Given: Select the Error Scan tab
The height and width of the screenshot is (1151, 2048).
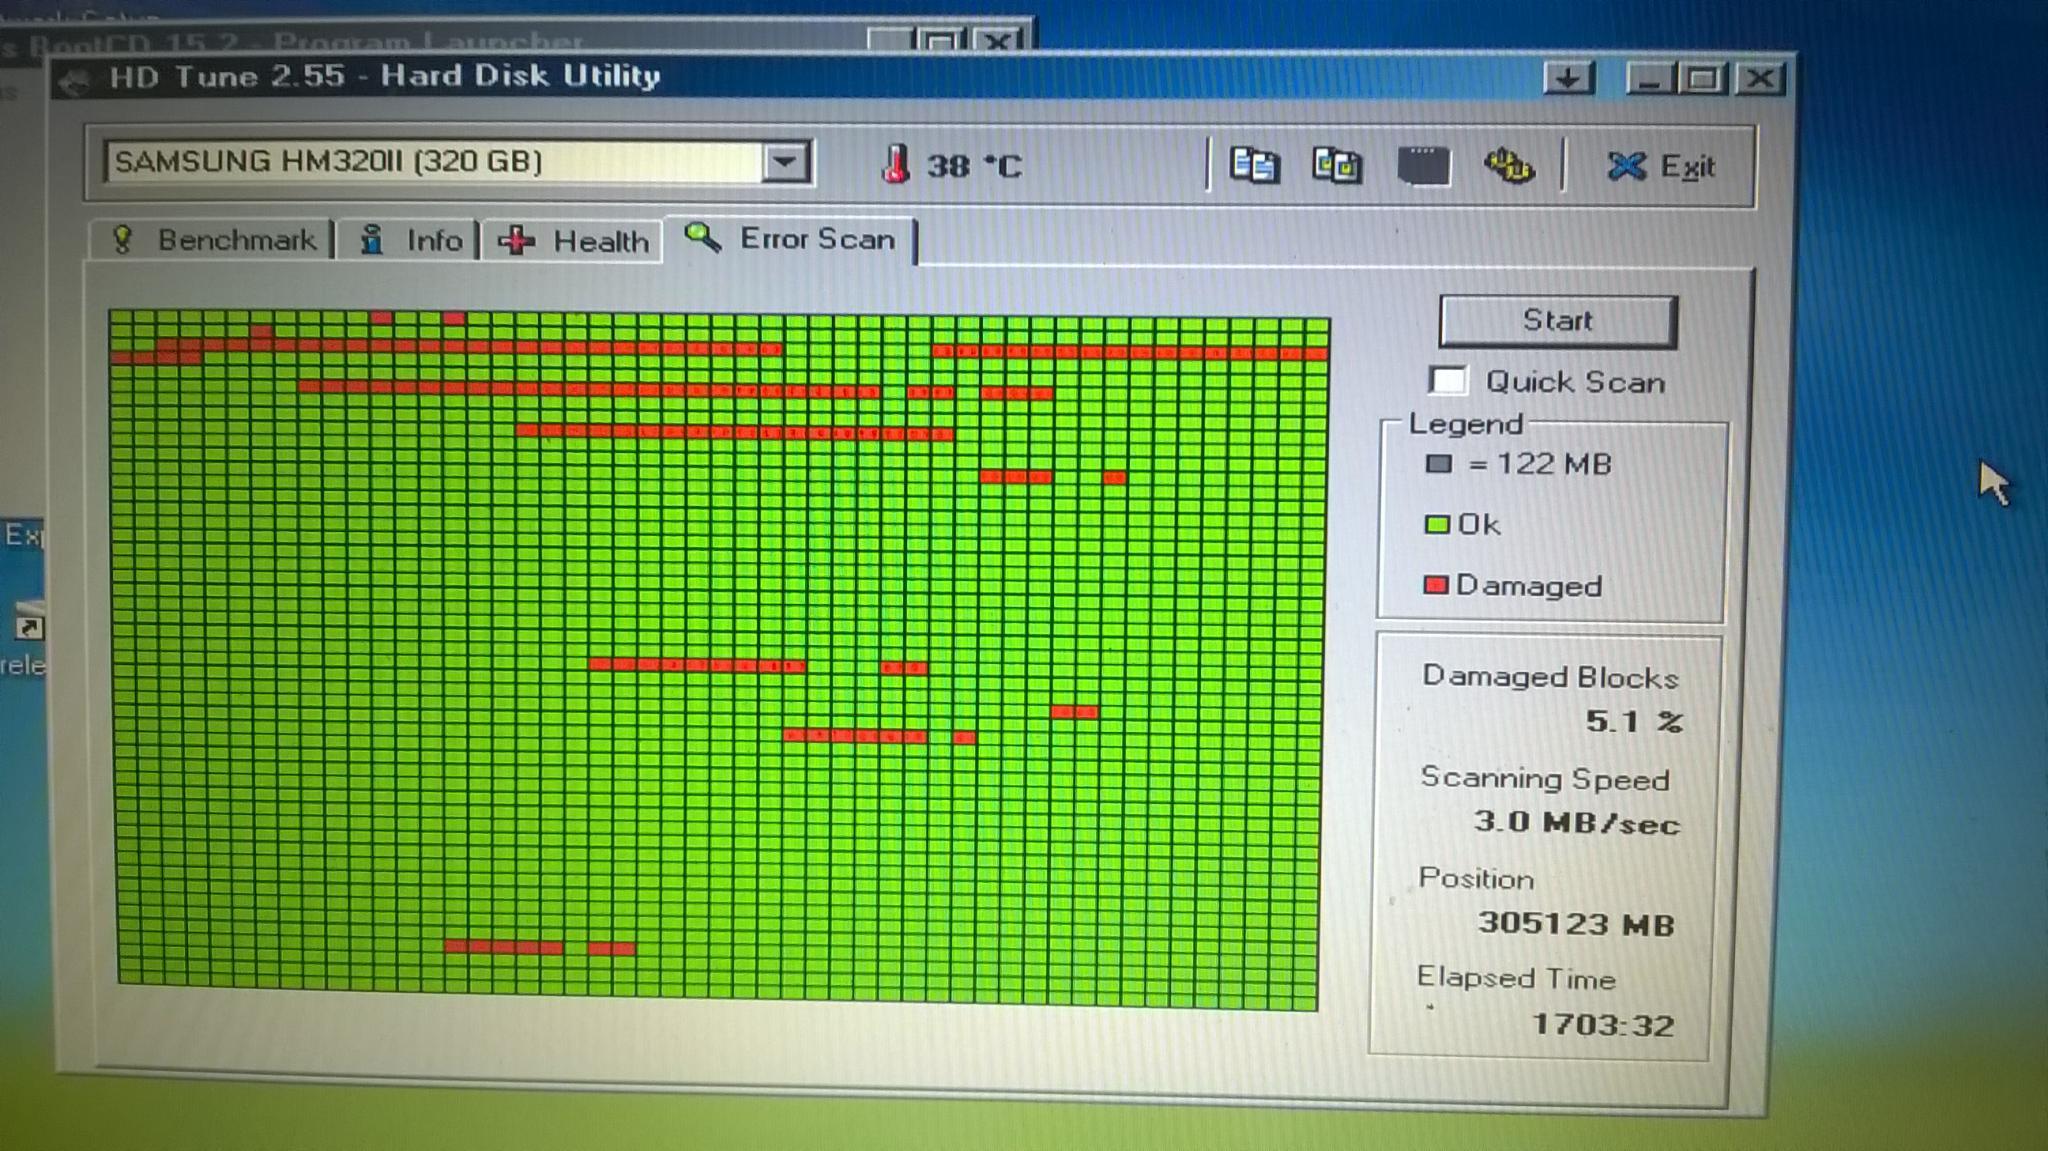Looking at the screenshot, I should [790, 239].
